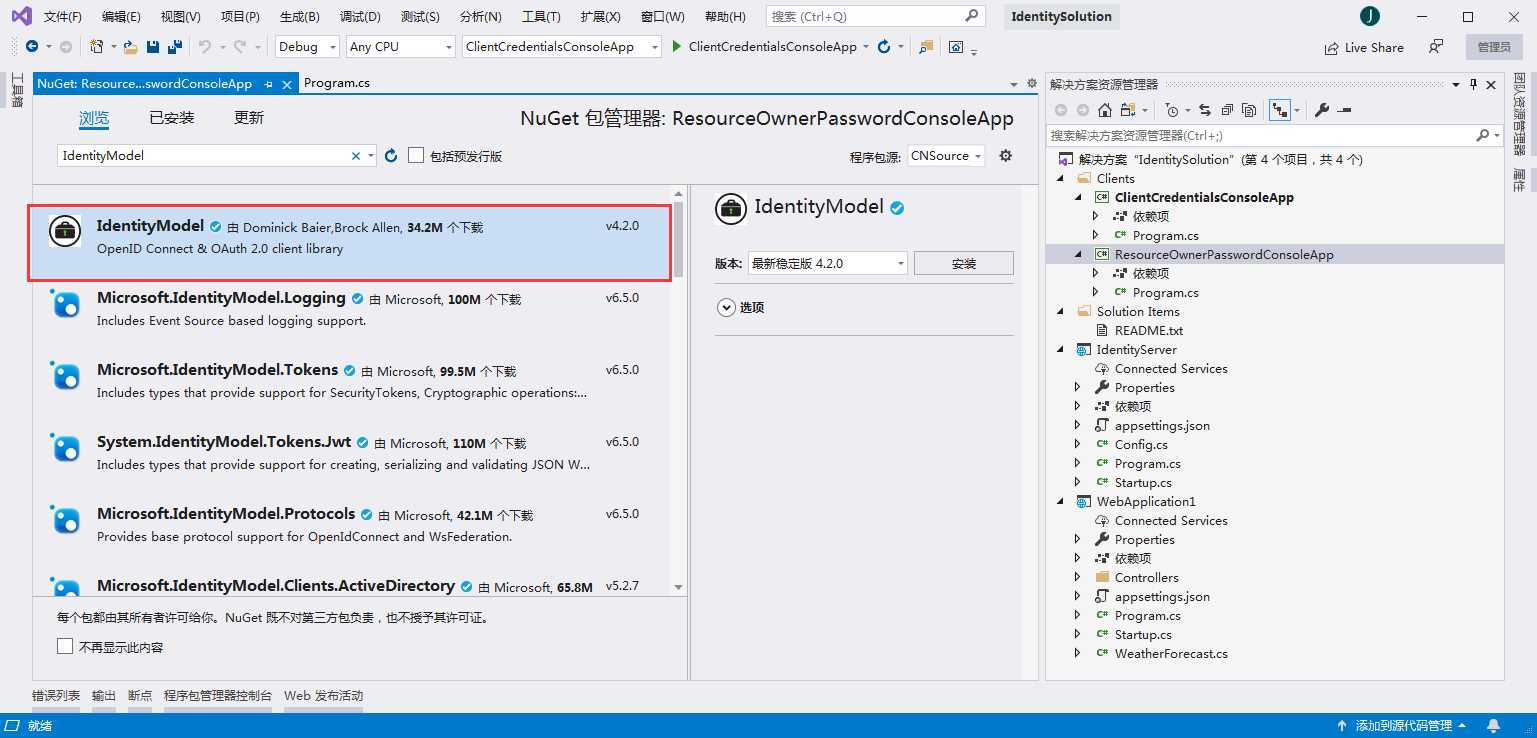Viewport: 1537px width, 738px height.
Task: Select the System.IdentityModel.Tokens.Jwt package
Action: [x=351, y=452]
